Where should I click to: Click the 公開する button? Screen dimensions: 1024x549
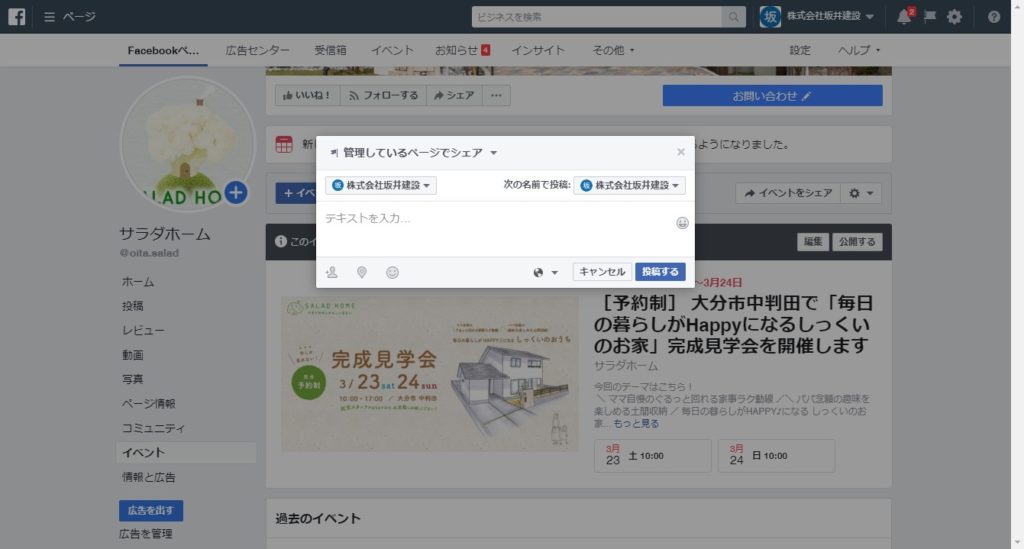point(857,242)
